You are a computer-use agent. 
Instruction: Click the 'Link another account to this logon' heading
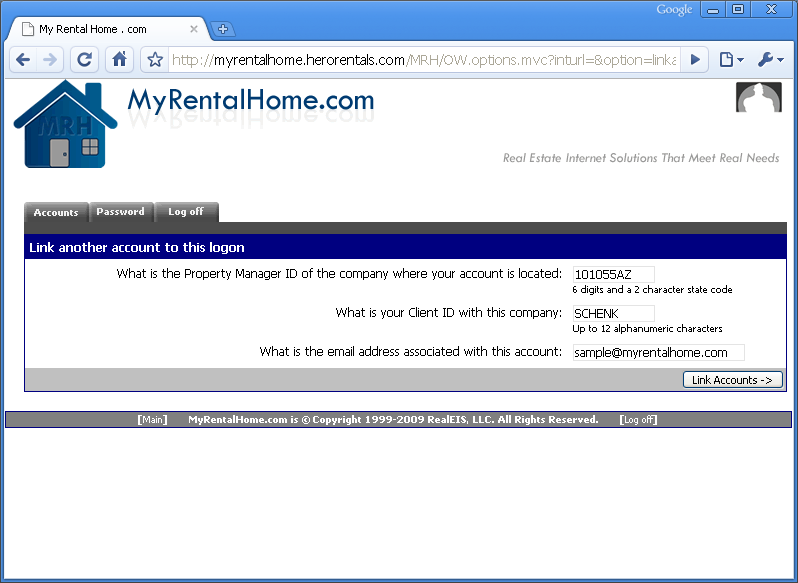(136, 248)
